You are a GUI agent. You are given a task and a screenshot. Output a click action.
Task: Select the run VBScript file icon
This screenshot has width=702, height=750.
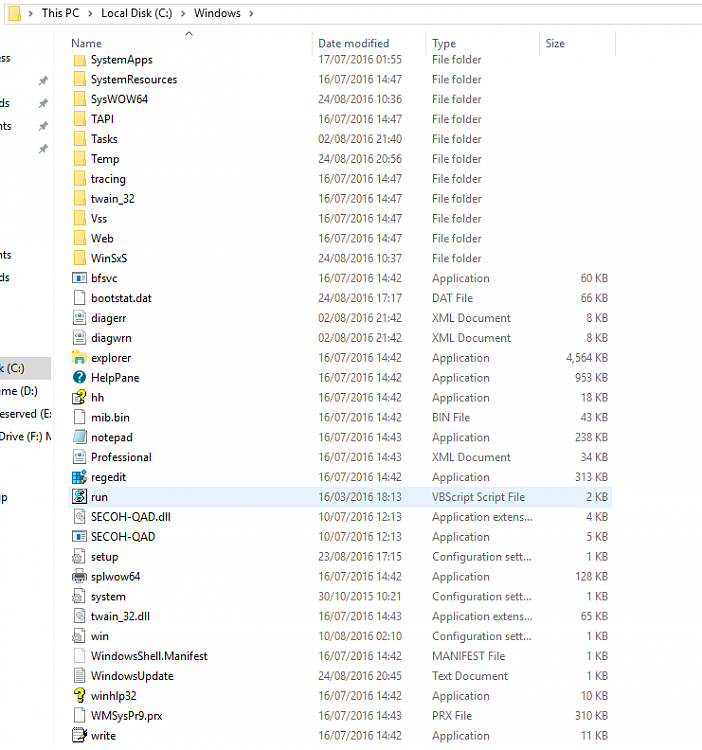[79, 496]
